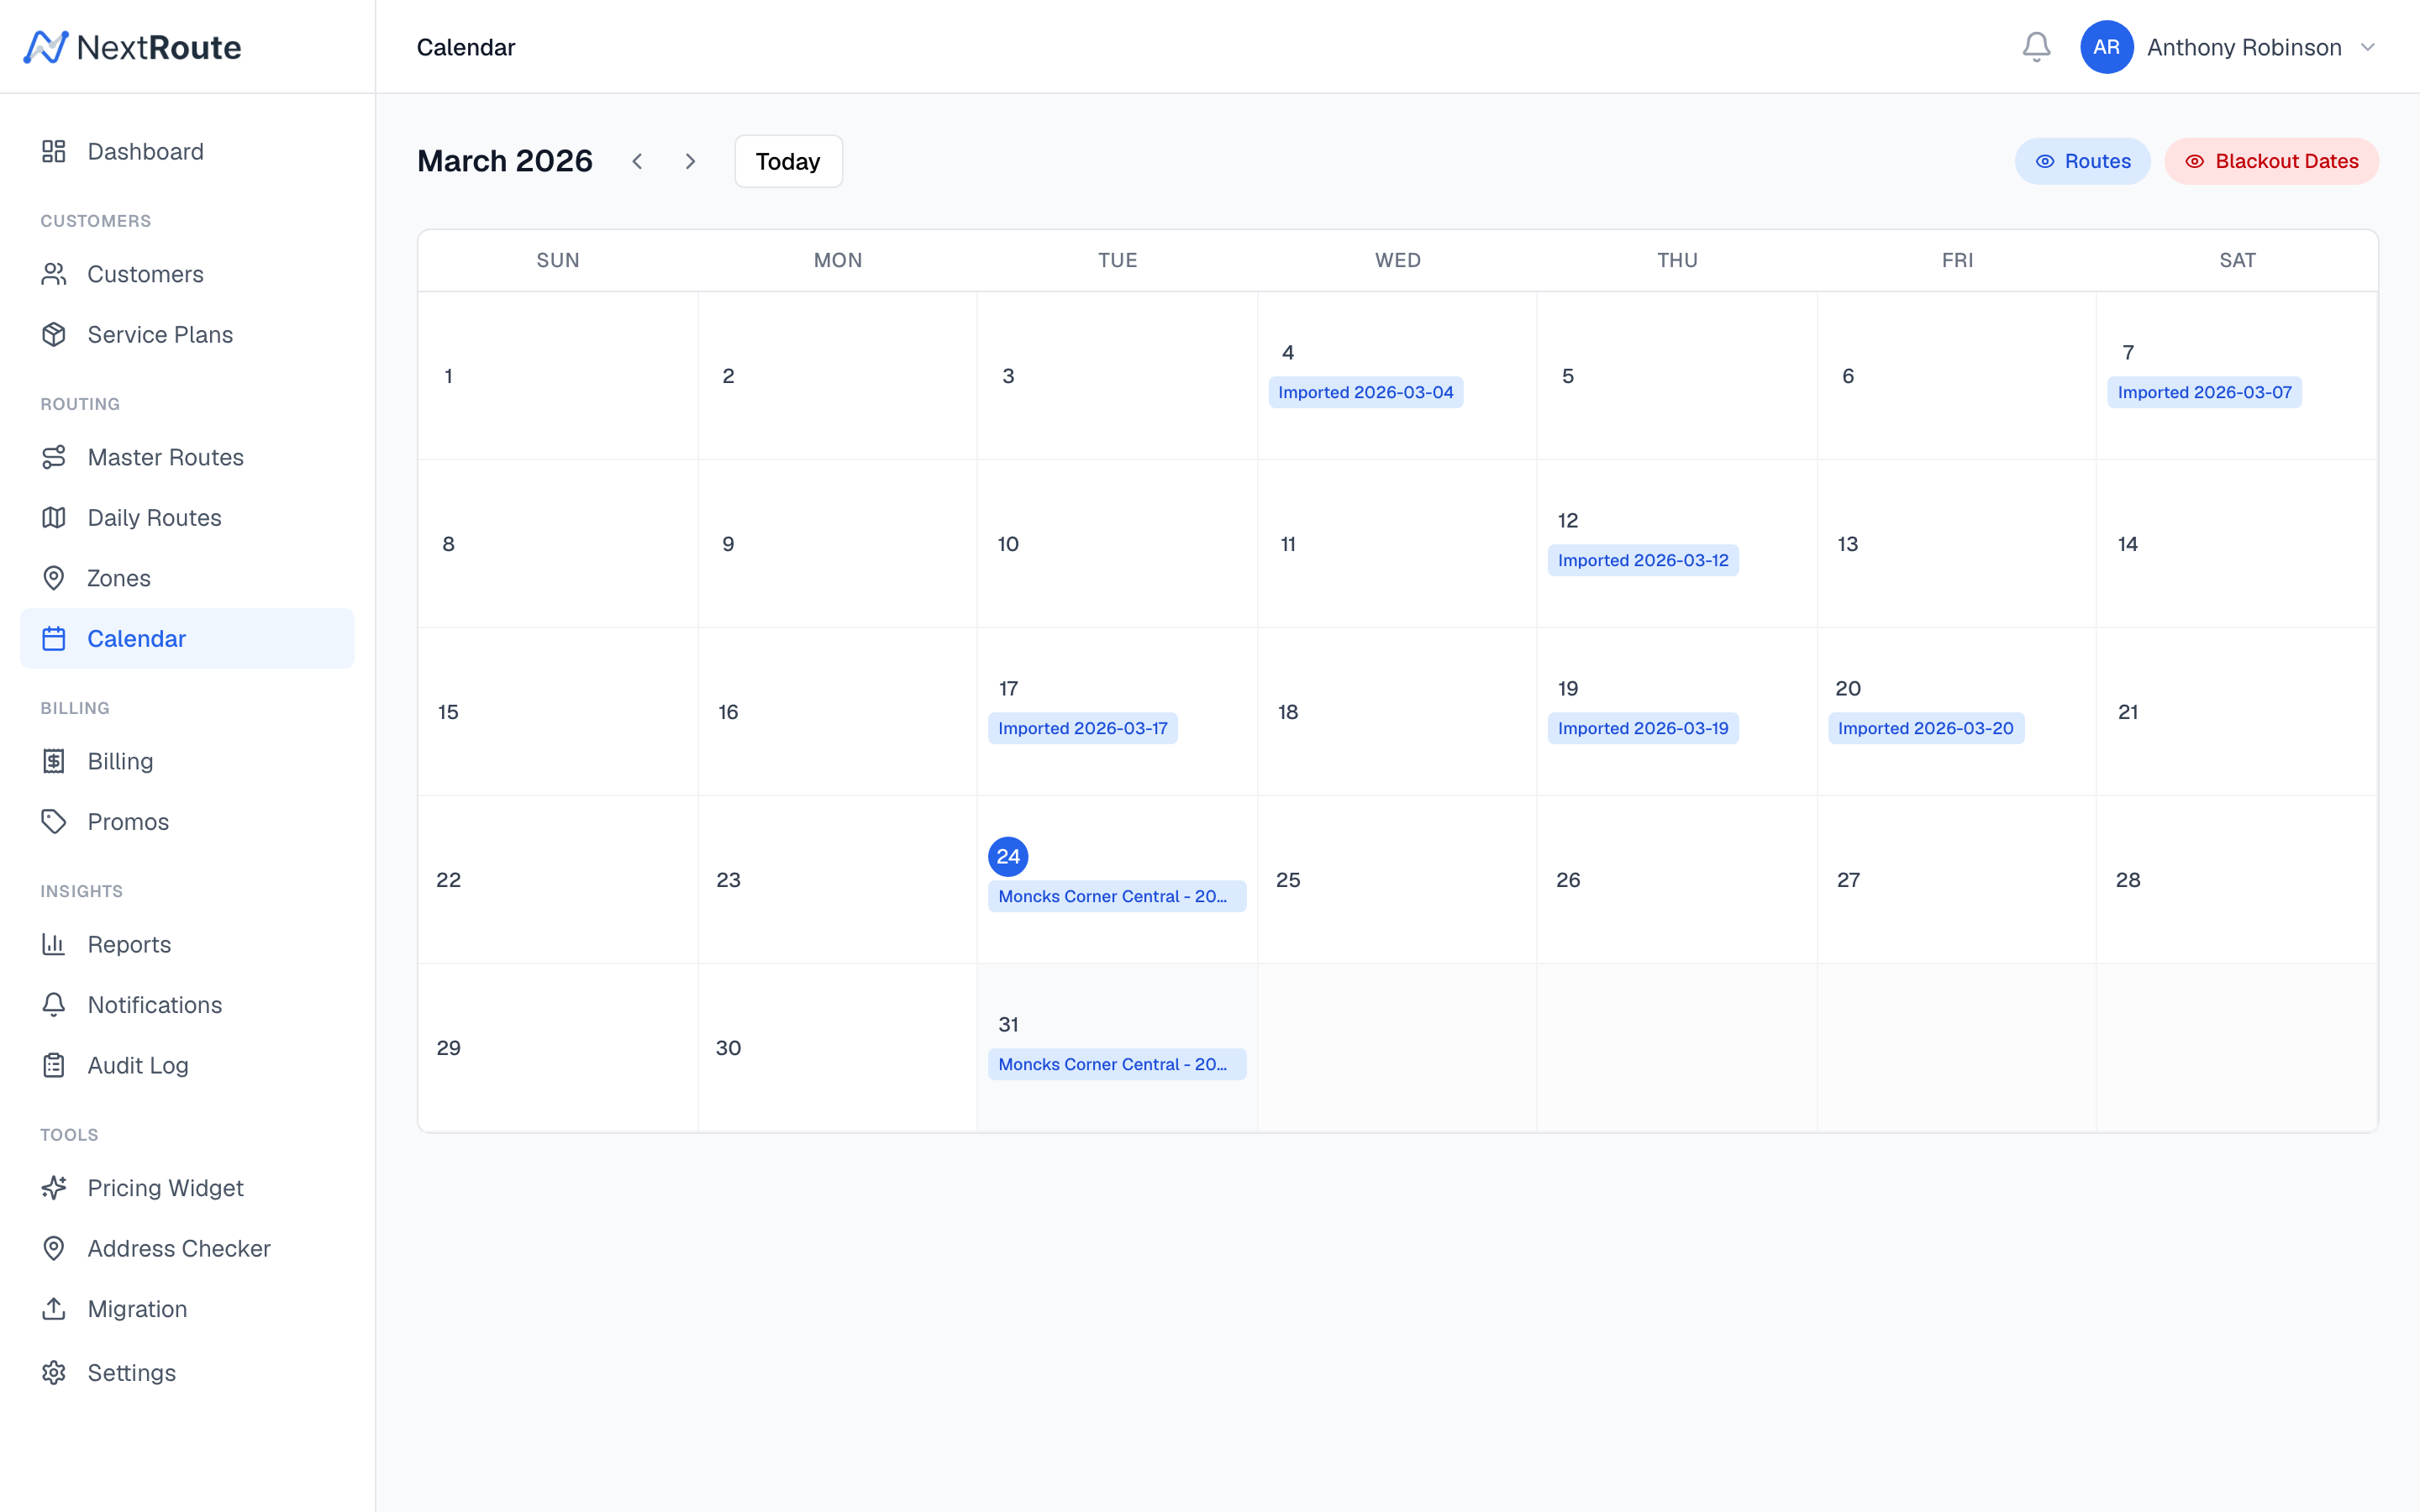Click the Today button
This screenshot has width=2420, height=1512.
tap(787, 160)
